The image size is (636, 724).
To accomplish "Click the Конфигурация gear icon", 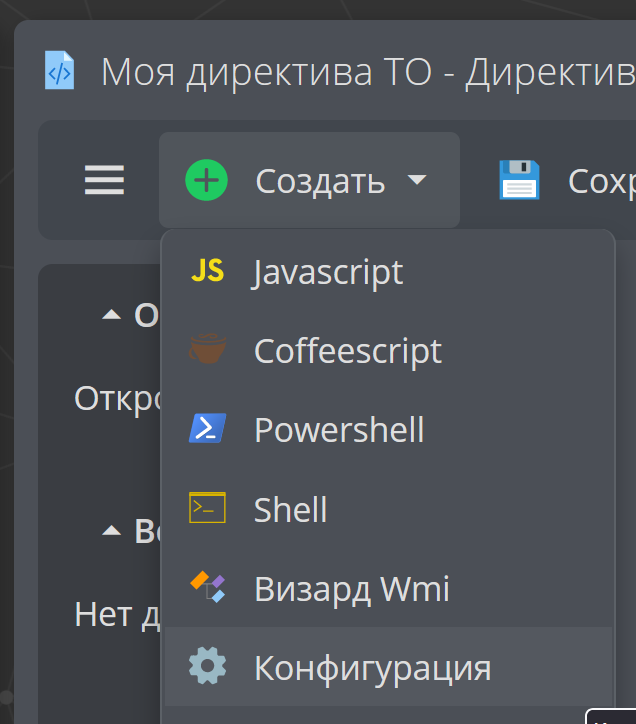I will tap(207, 666).
